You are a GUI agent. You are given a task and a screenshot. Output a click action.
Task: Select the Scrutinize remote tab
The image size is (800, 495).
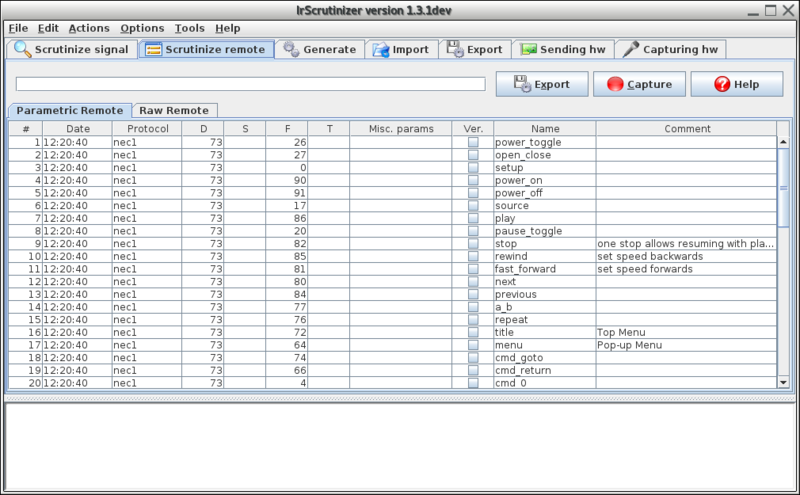tap(206, 49)
